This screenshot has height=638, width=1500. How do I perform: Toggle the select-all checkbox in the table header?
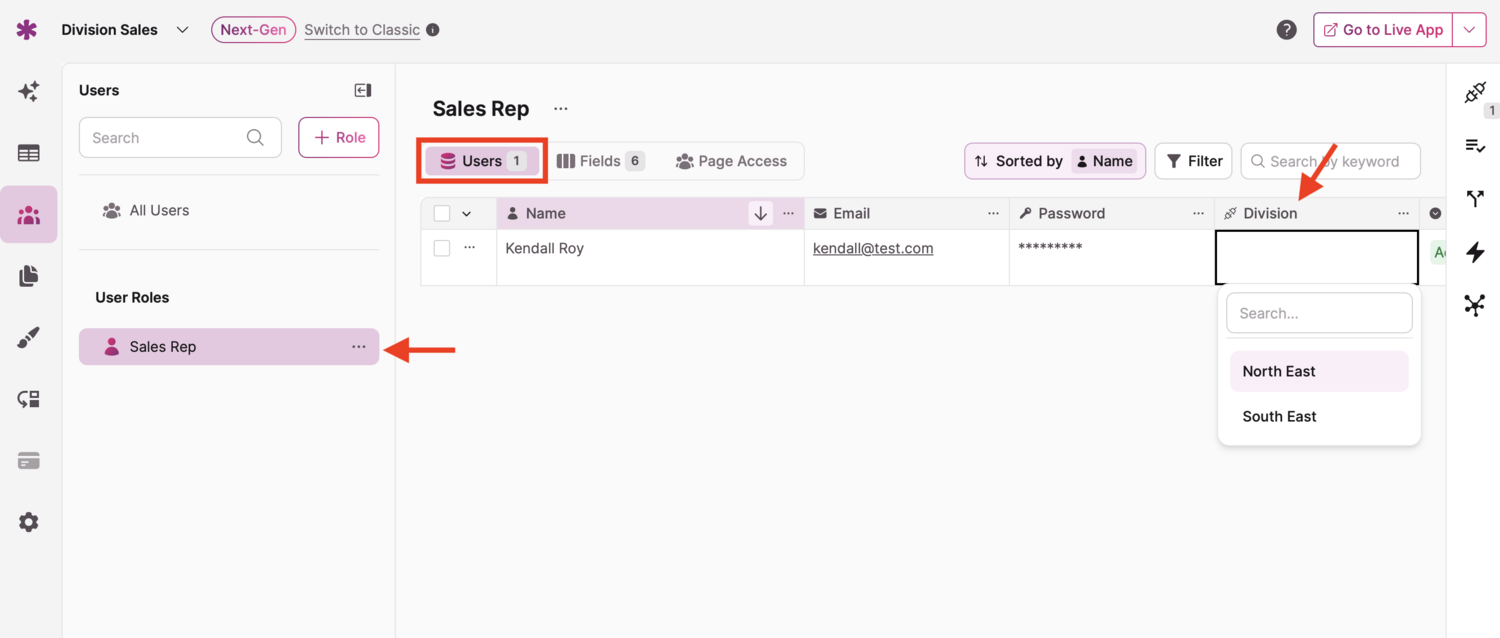[442, 213]
